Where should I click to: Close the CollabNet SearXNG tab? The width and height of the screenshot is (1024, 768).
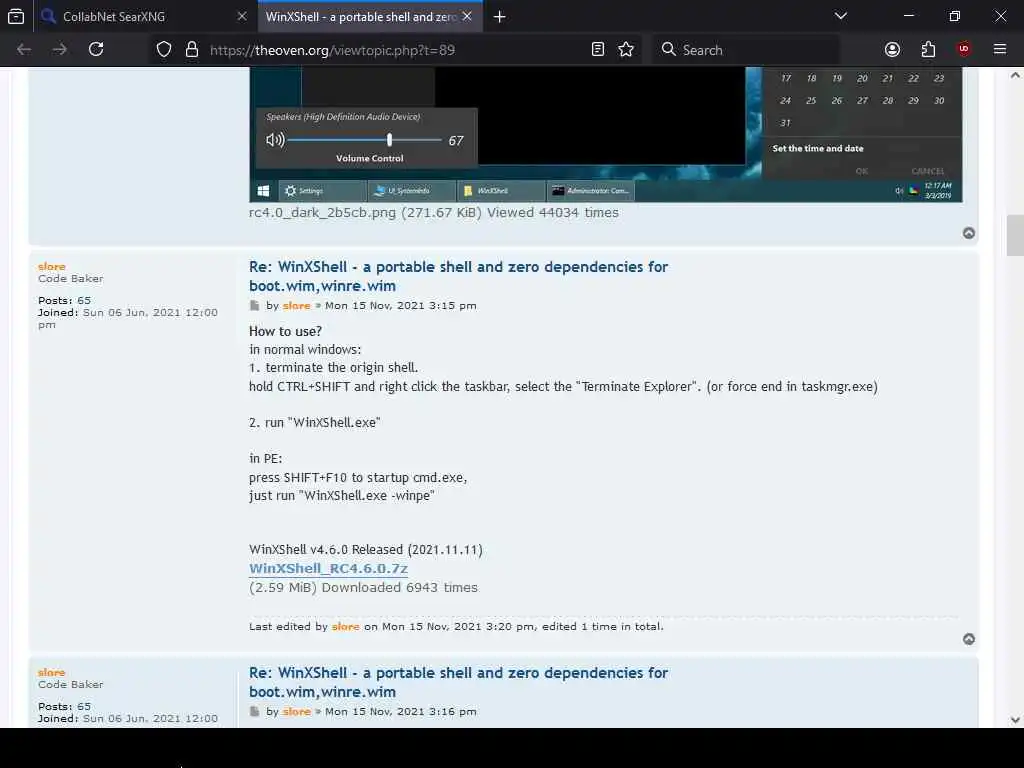click(x=242, y=16)
